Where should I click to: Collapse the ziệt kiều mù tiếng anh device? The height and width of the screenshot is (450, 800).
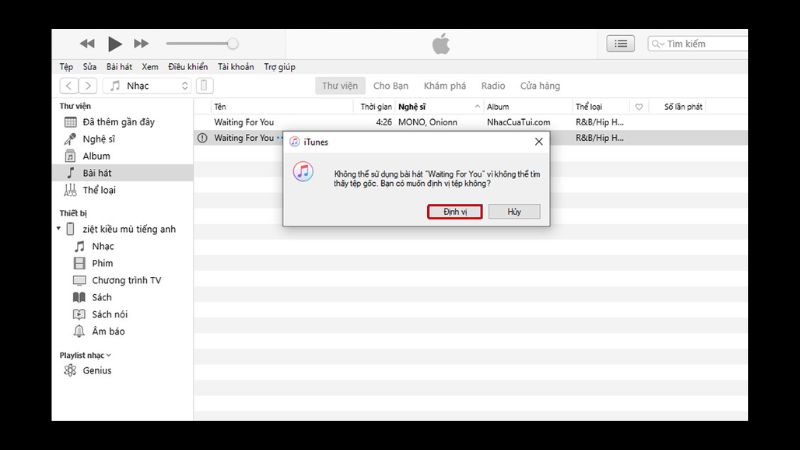[x=59, y=229]
